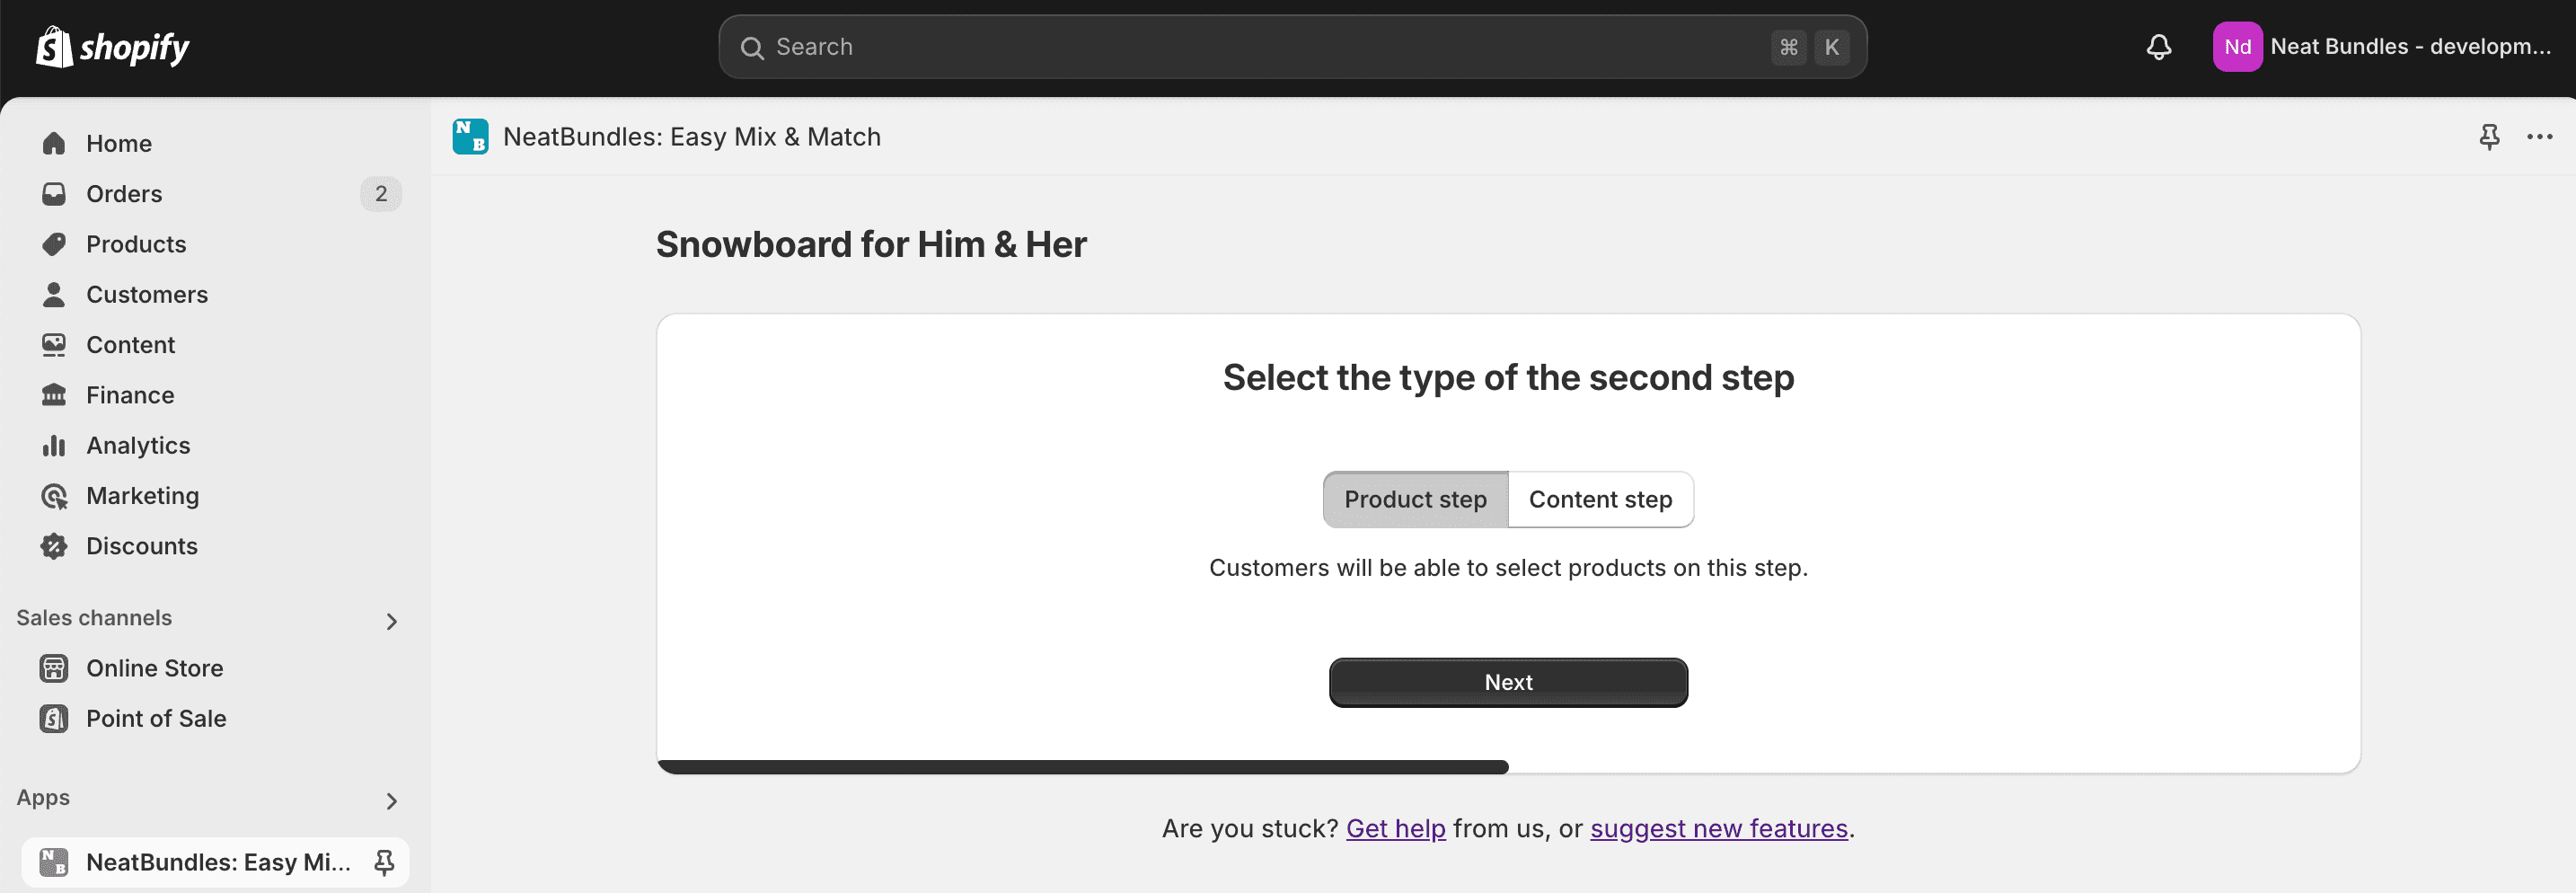Click the Orders count badge 2

click(x=381, y=194)
